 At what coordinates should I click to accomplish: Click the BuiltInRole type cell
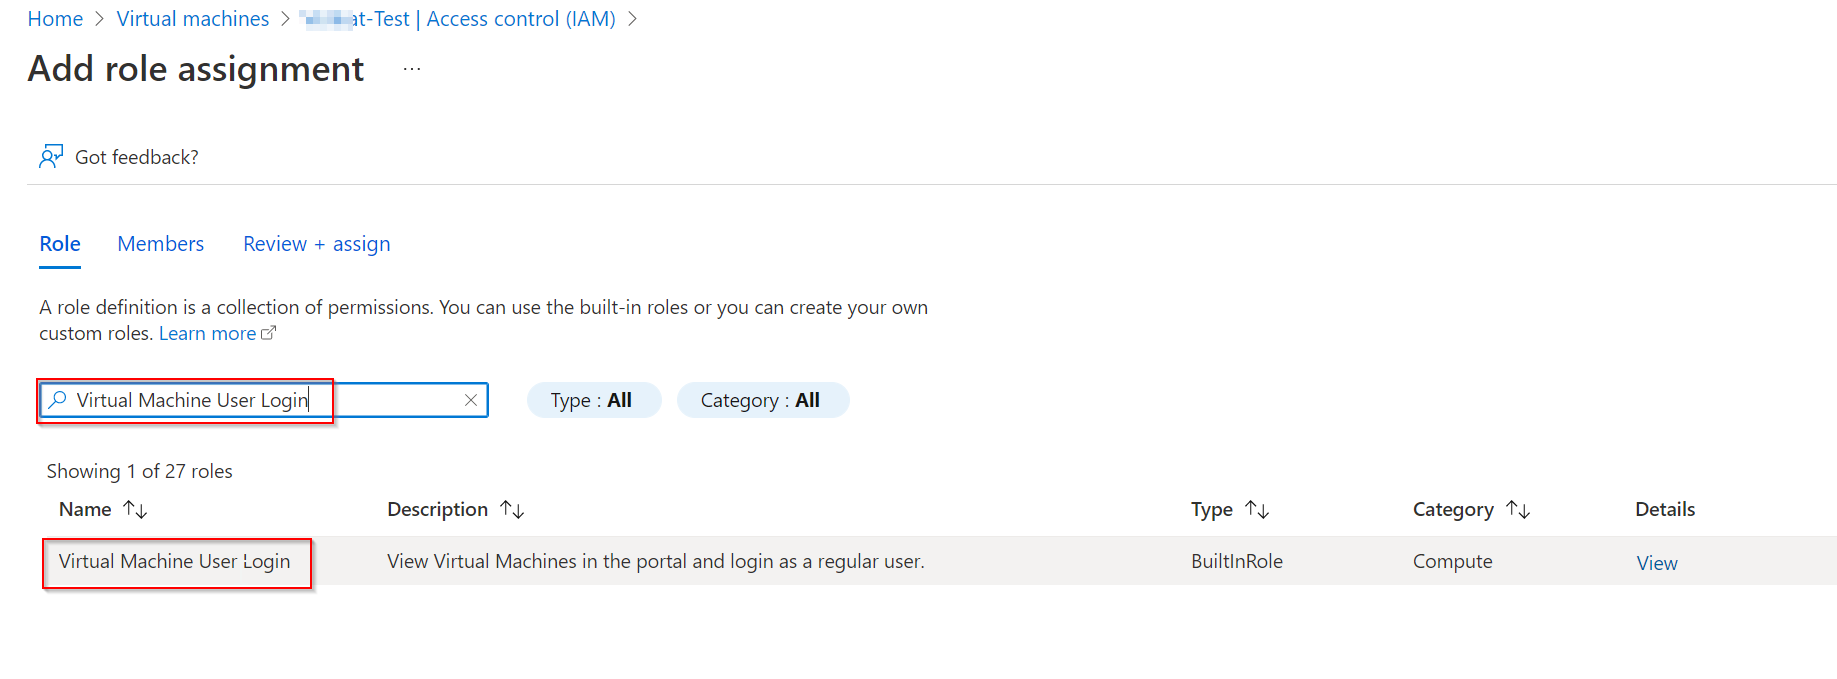coord(1237,561)
